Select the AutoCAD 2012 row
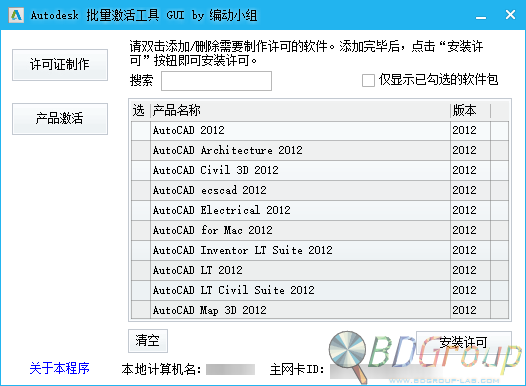526x386 pixels. 320,130
